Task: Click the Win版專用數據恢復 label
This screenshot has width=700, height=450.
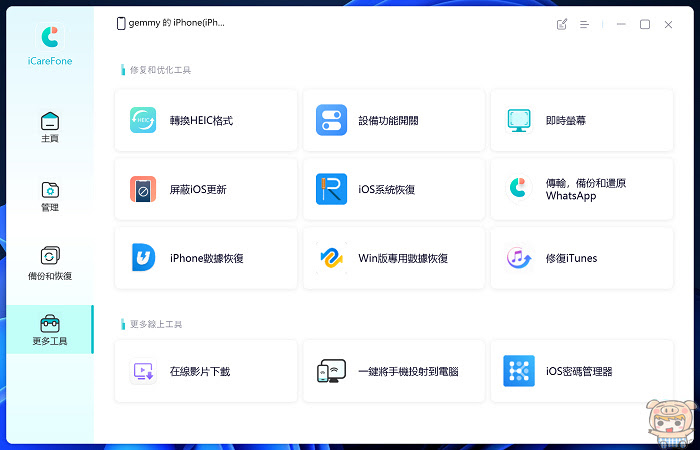Action: tap(403, 258)
